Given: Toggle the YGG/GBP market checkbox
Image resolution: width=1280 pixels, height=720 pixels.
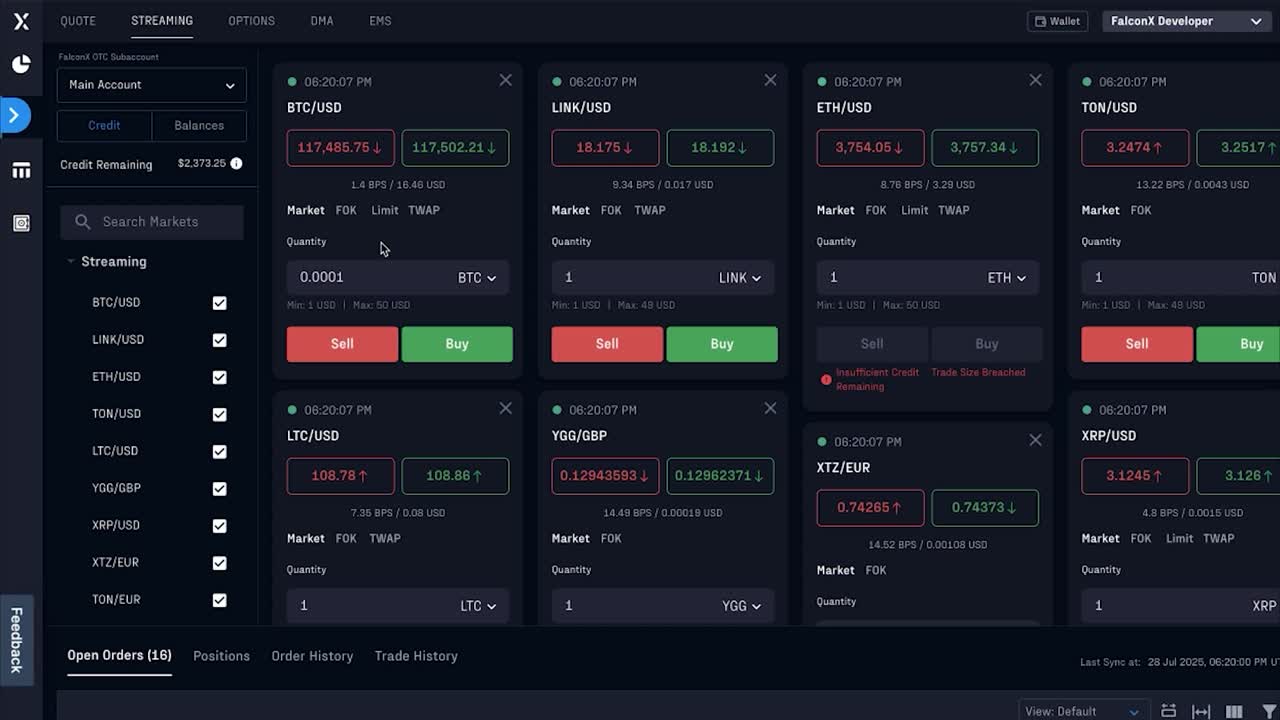Looking at the screenshot, I should point(219,488).
